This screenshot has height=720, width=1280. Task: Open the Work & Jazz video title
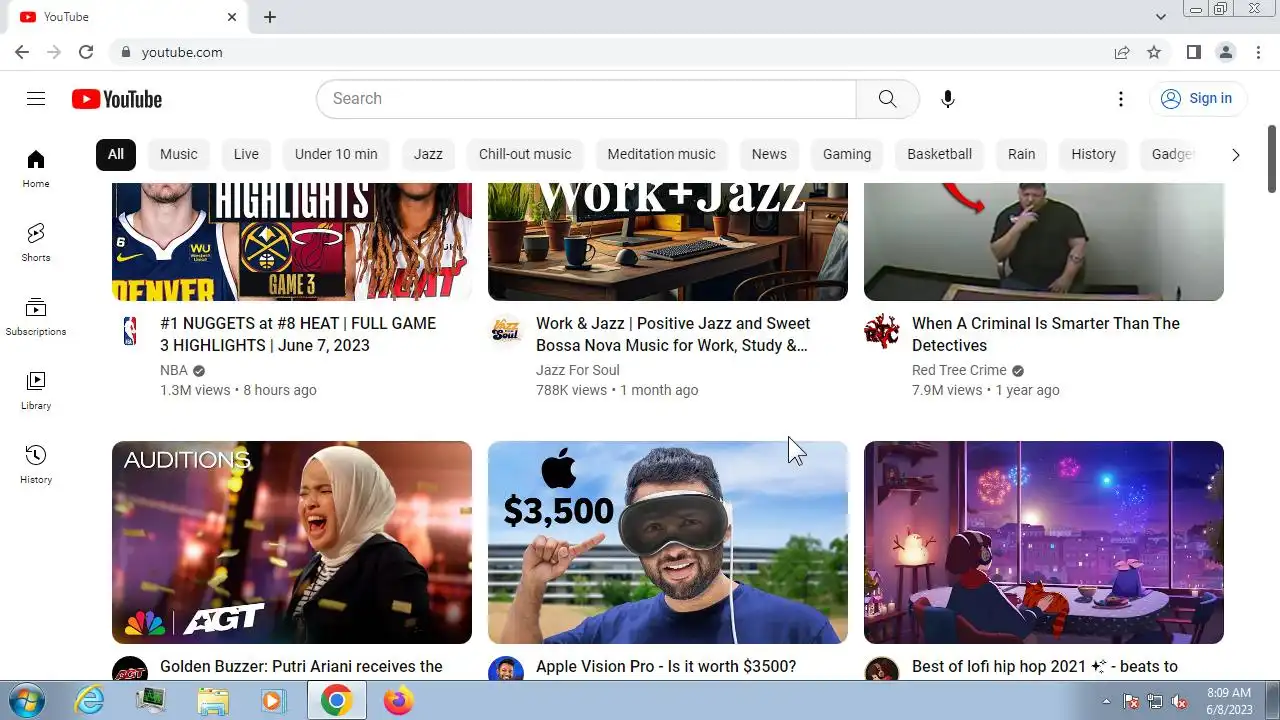[x=673, y=334]
